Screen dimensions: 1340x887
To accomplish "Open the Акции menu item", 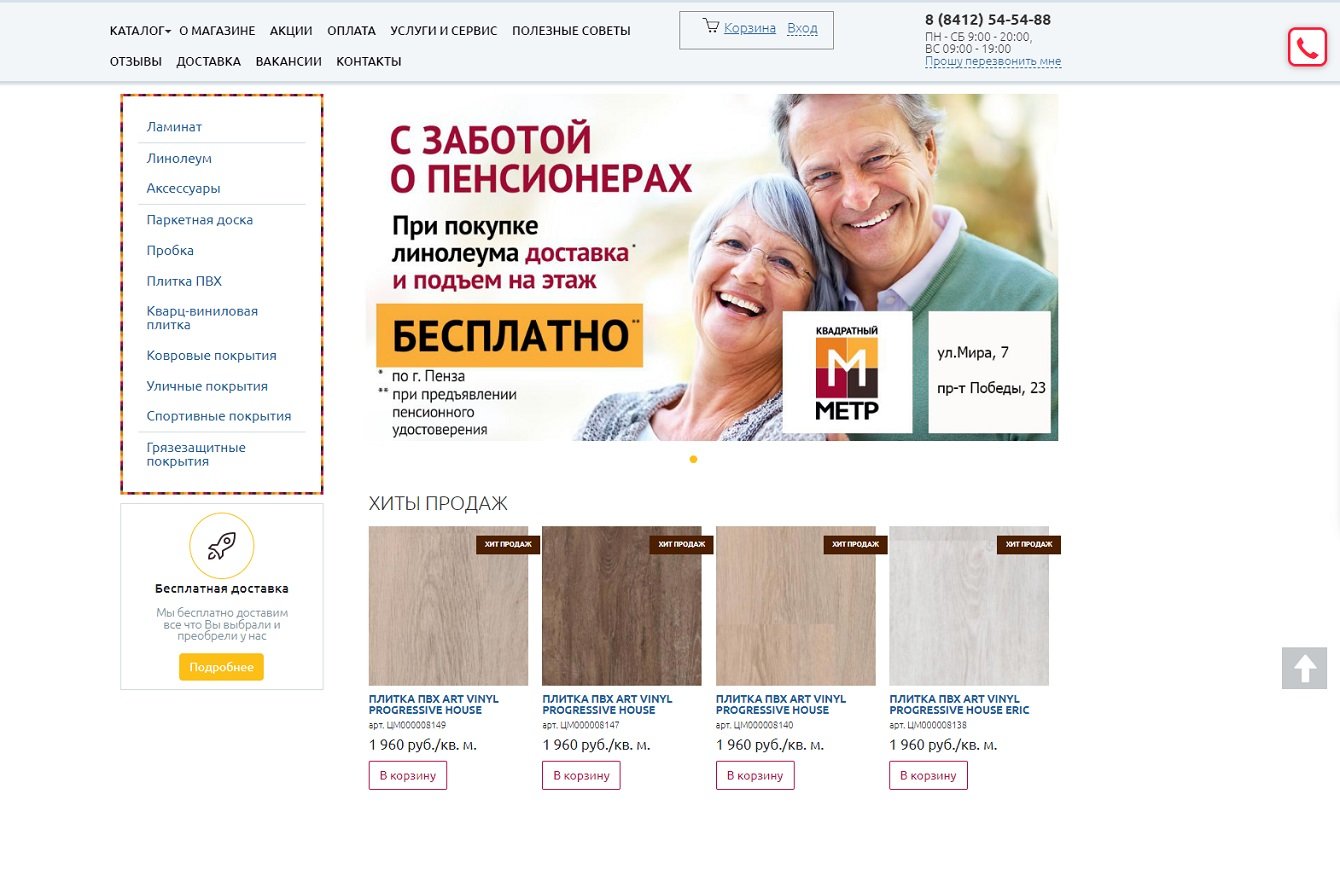I will click(x=291, y=31).
